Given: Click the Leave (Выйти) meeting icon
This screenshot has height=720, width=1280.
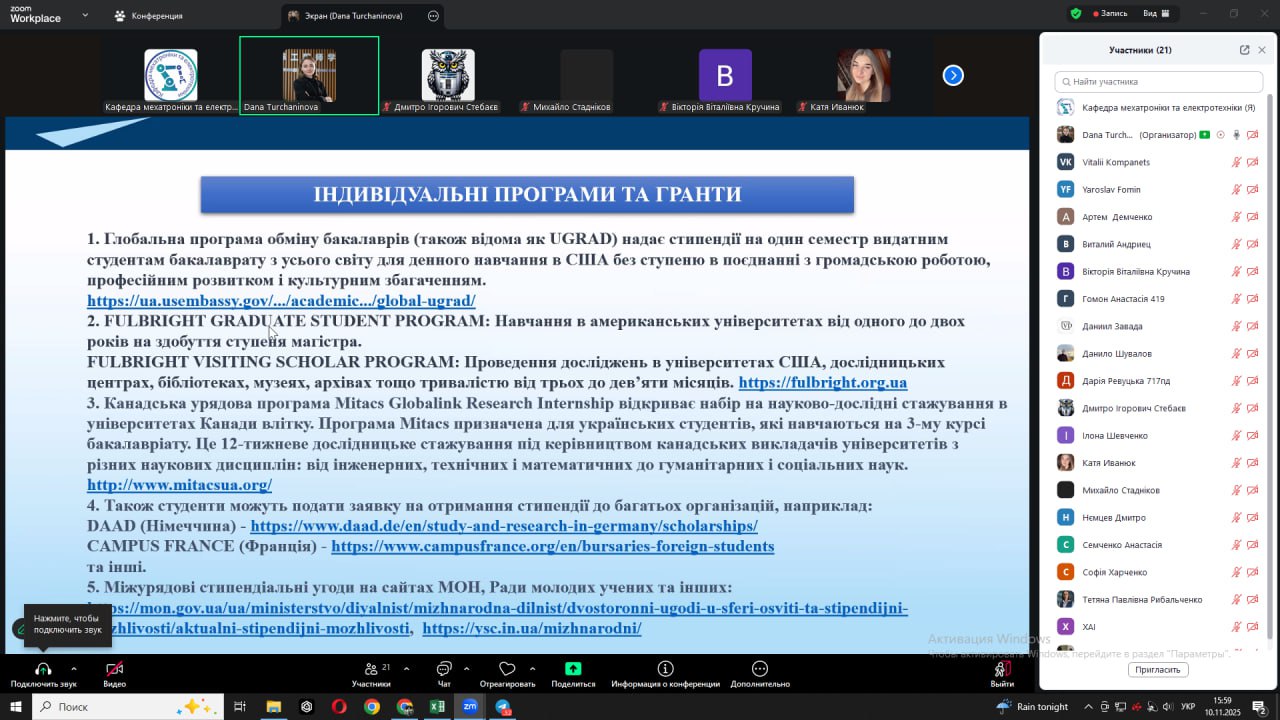Looking at the screenshot, I should click(1001, 669).
